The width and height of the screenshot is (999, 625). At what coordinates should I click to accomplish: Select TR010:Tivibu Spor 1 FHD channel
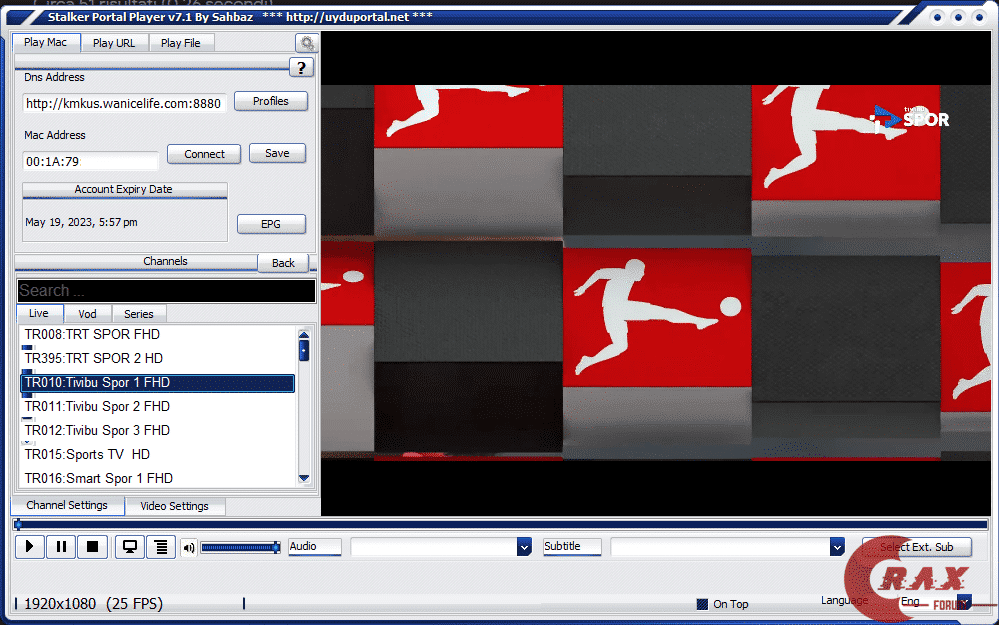(158, 383)
